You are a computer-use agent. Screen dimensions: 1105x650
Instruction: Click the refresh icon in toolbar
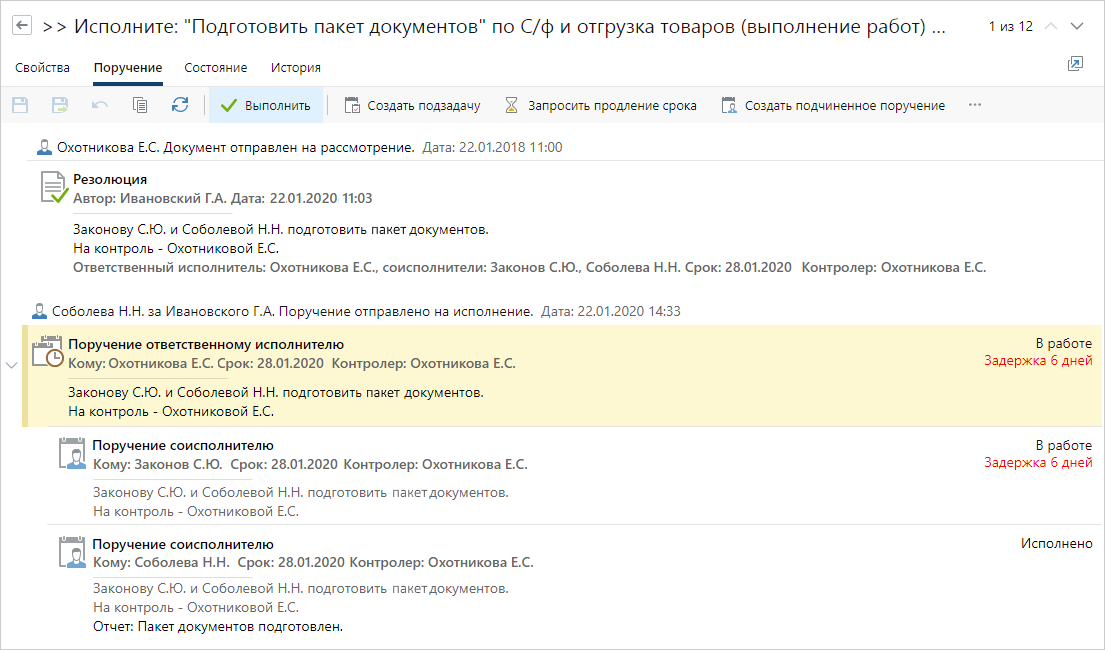[180, 105]
